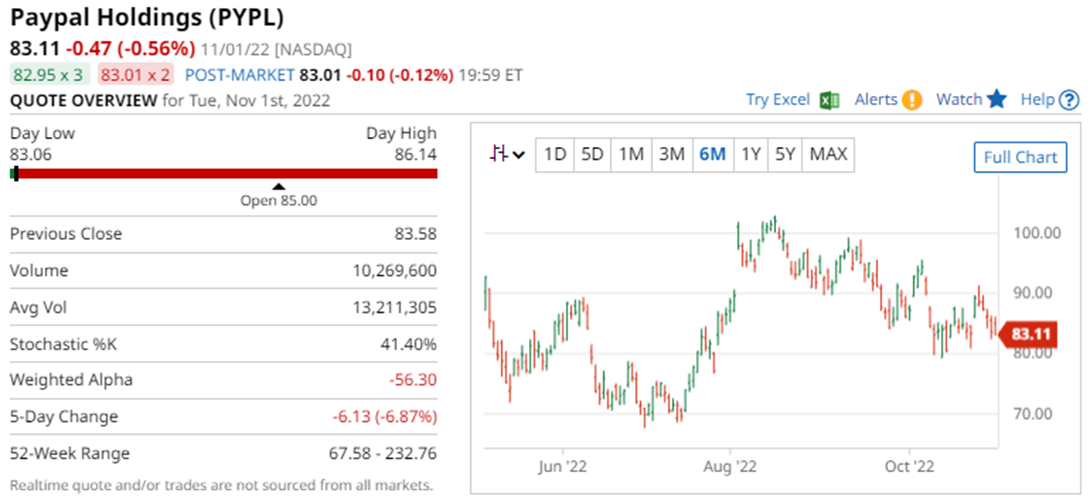Click the POST-MARKET link
Screen dimensions: 1090x503
coord(239,74)
